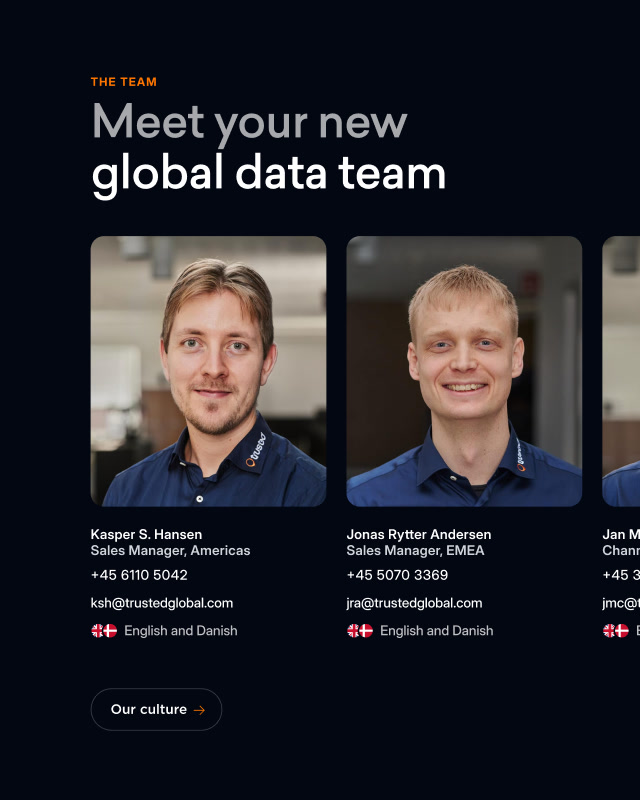This screenshot has width=640, height=800.
Task: Email jra@trustedglobal.com
Action: pos(414,603)
